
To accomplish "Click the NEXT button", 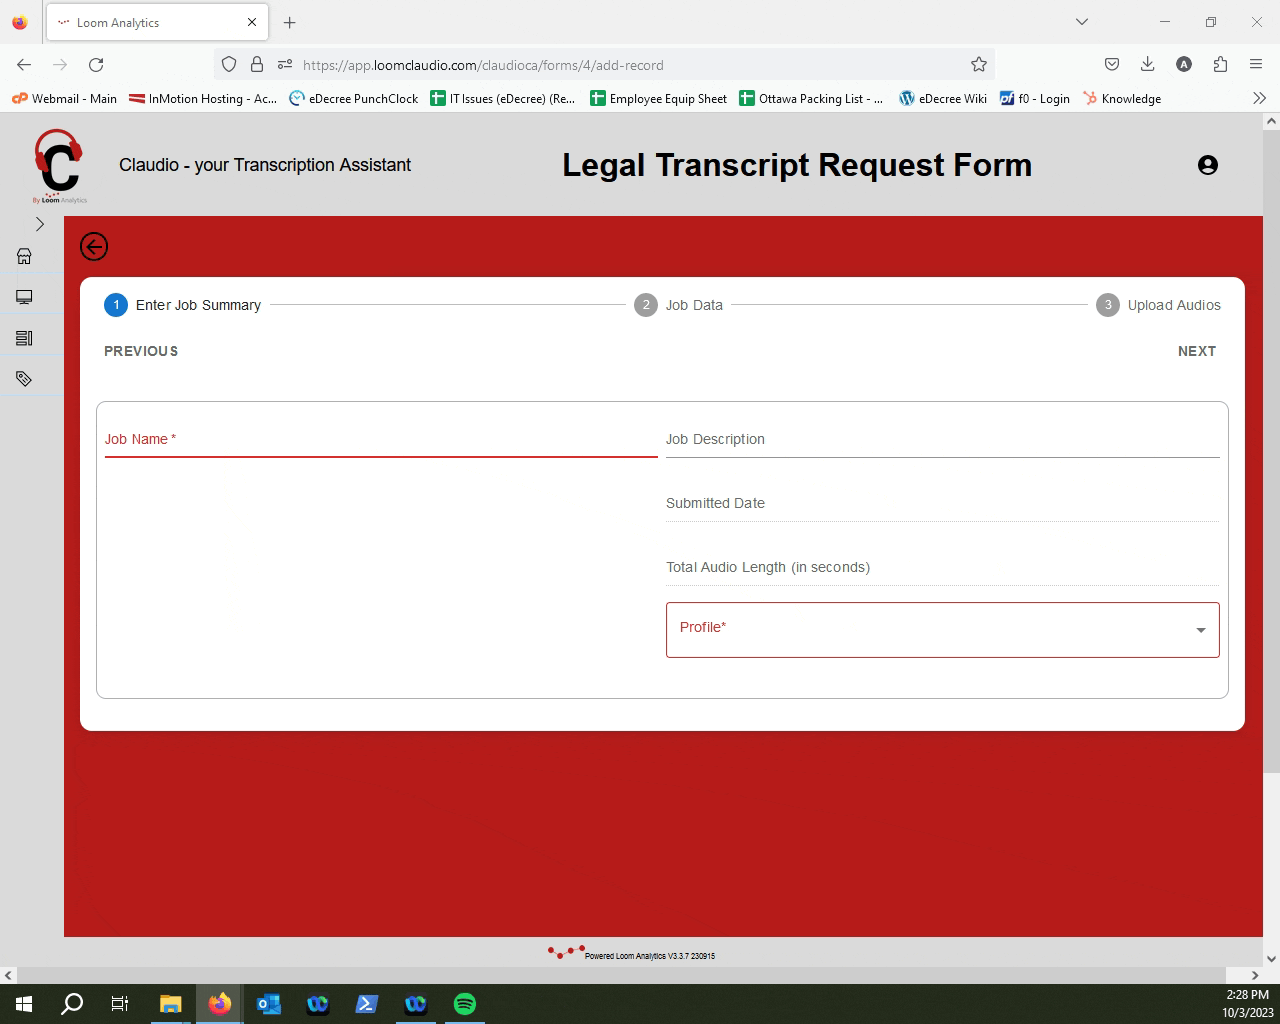I will tap(1197, 351).
